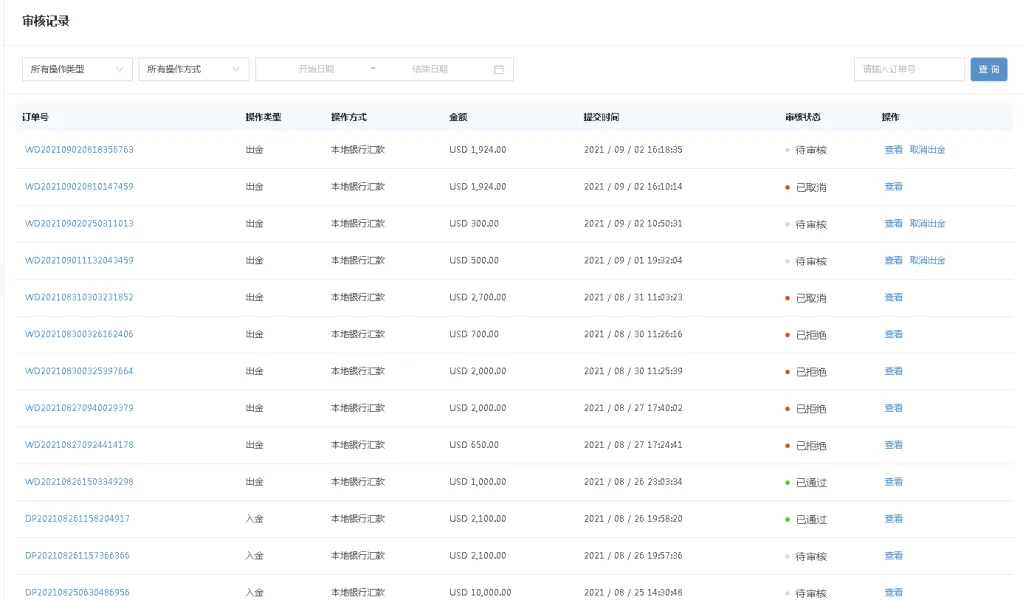Open order DP202108261158204917 link

coord(77,519)
